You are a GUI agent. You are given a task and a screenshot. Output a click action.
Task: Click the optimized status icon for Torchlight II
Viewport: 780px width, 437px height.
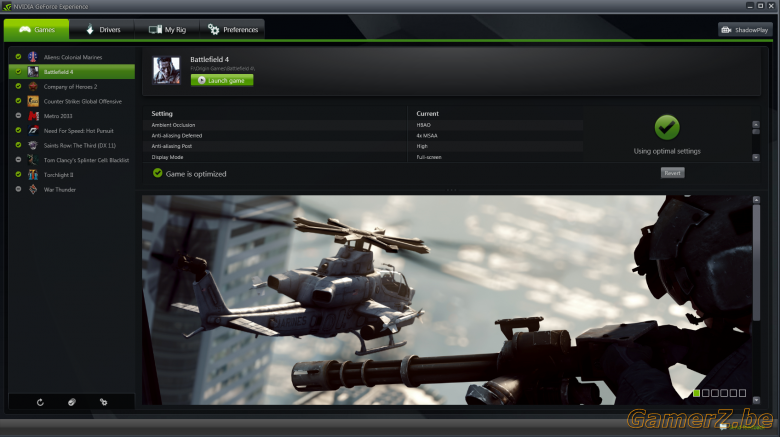(18, 174)
